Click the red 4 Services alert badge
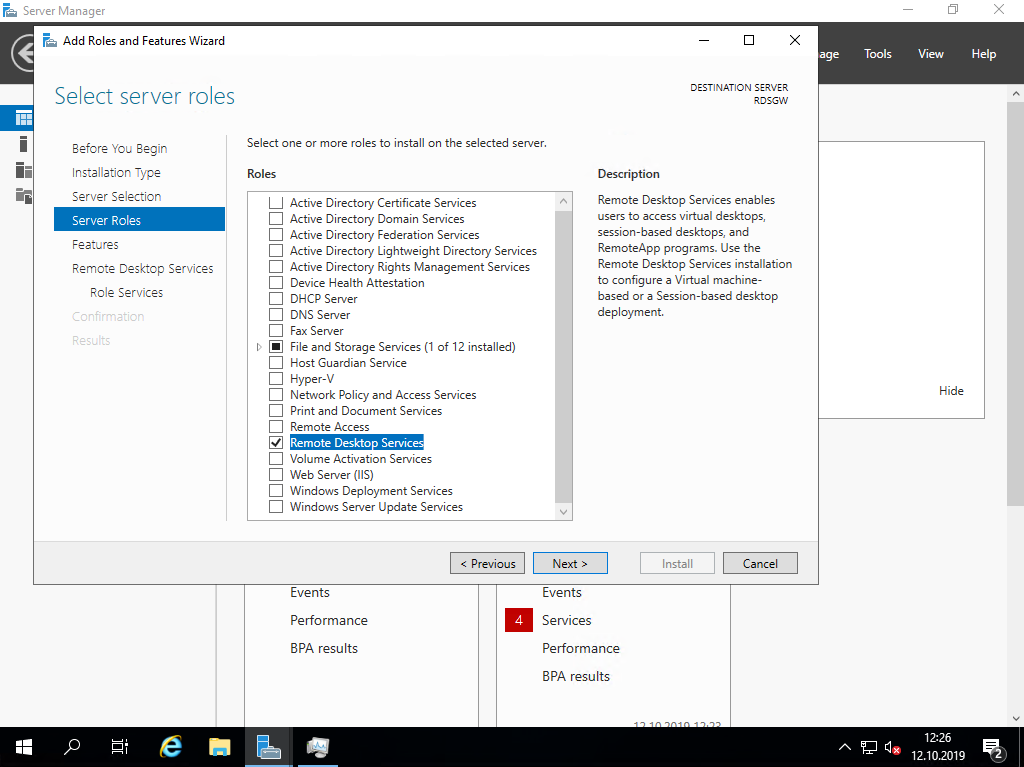 [519, 620]
